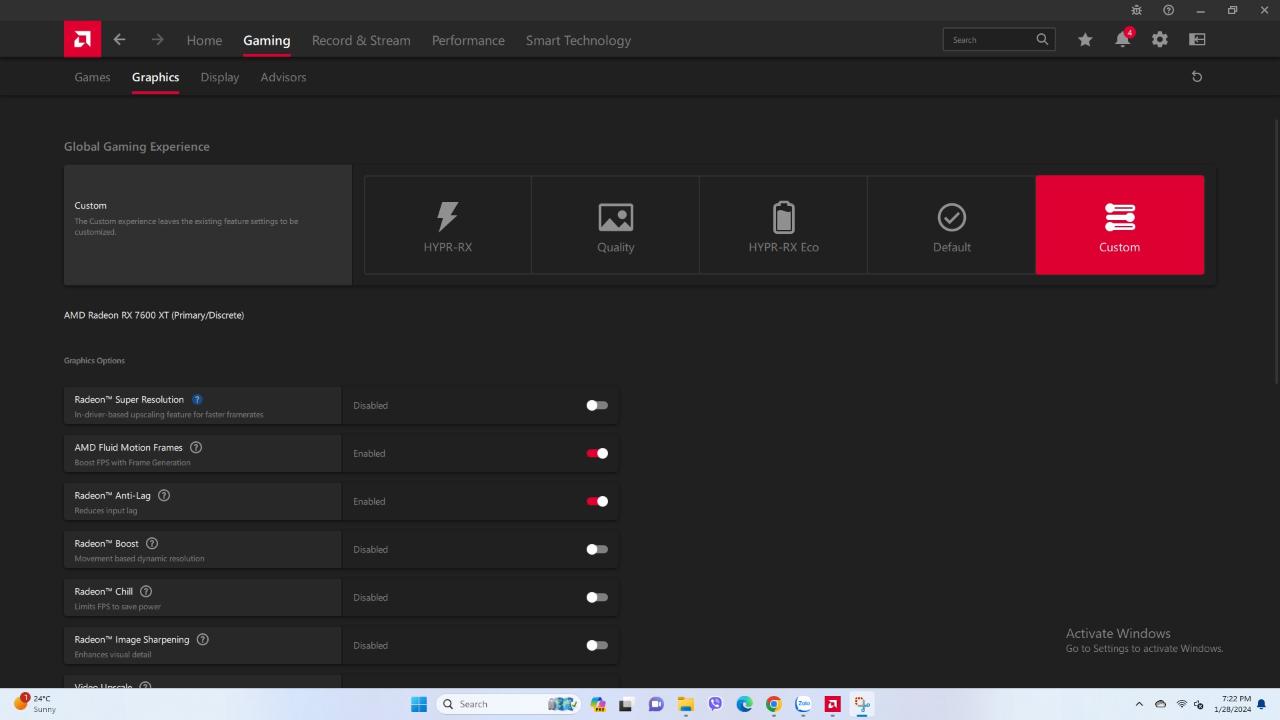Image resolution: width=1280 pixels, height=720 pixels.
Task: Show hidden system tray icons chevron
Action: (1139, 704)
